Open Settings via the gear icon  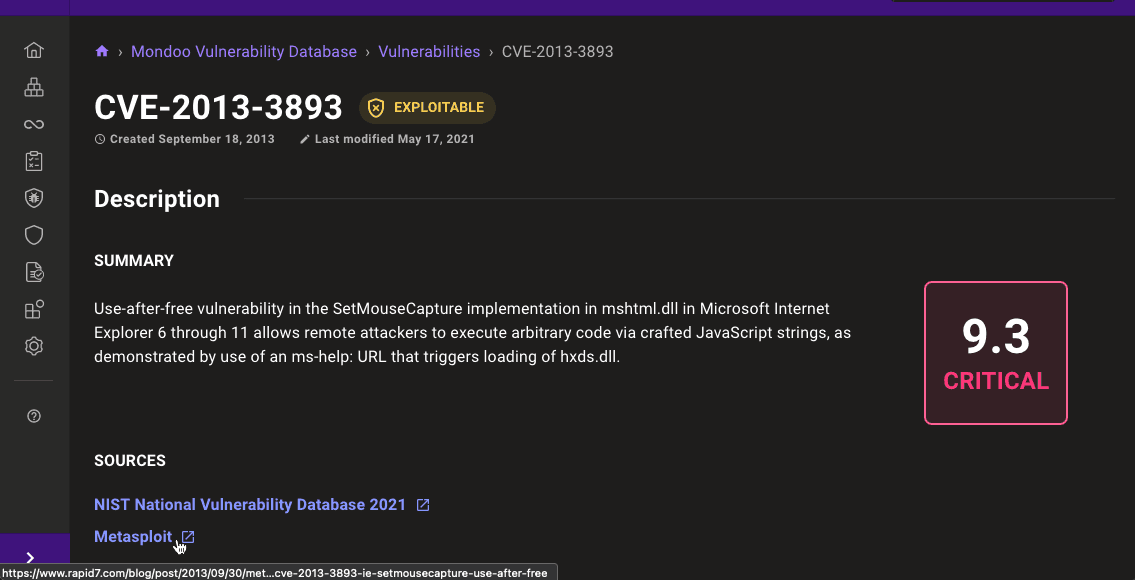(x=34, y=345)
